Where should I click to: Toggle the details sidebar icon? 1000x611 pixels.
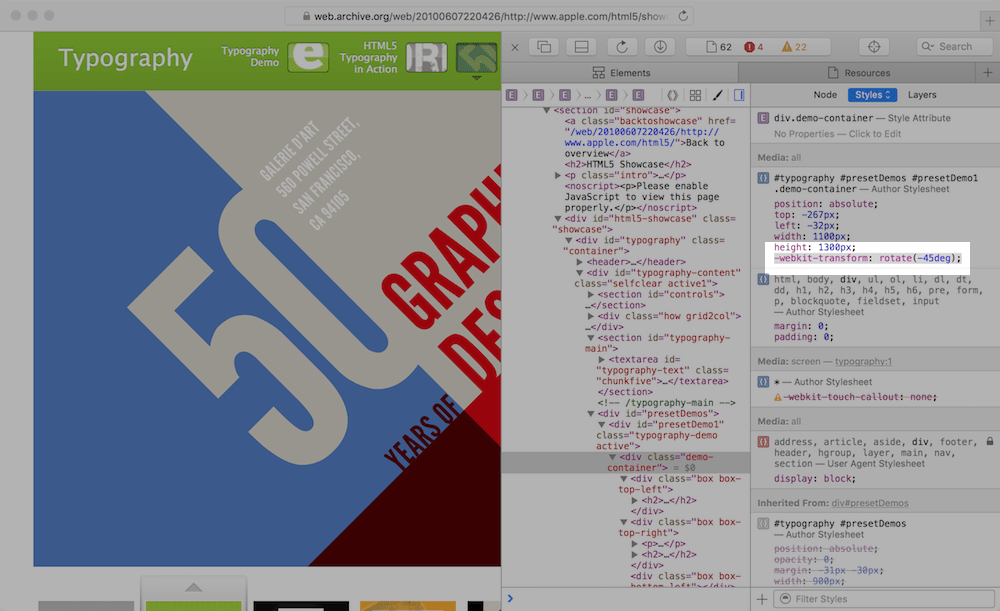pyautogui.click(x=739, y=95)
